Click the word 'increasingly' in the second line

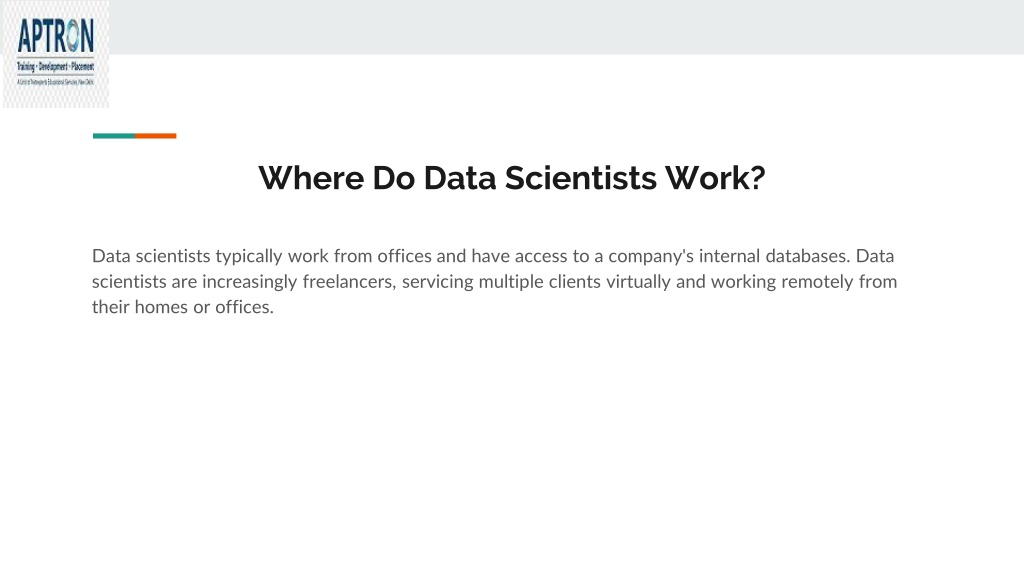pos(249,281)
